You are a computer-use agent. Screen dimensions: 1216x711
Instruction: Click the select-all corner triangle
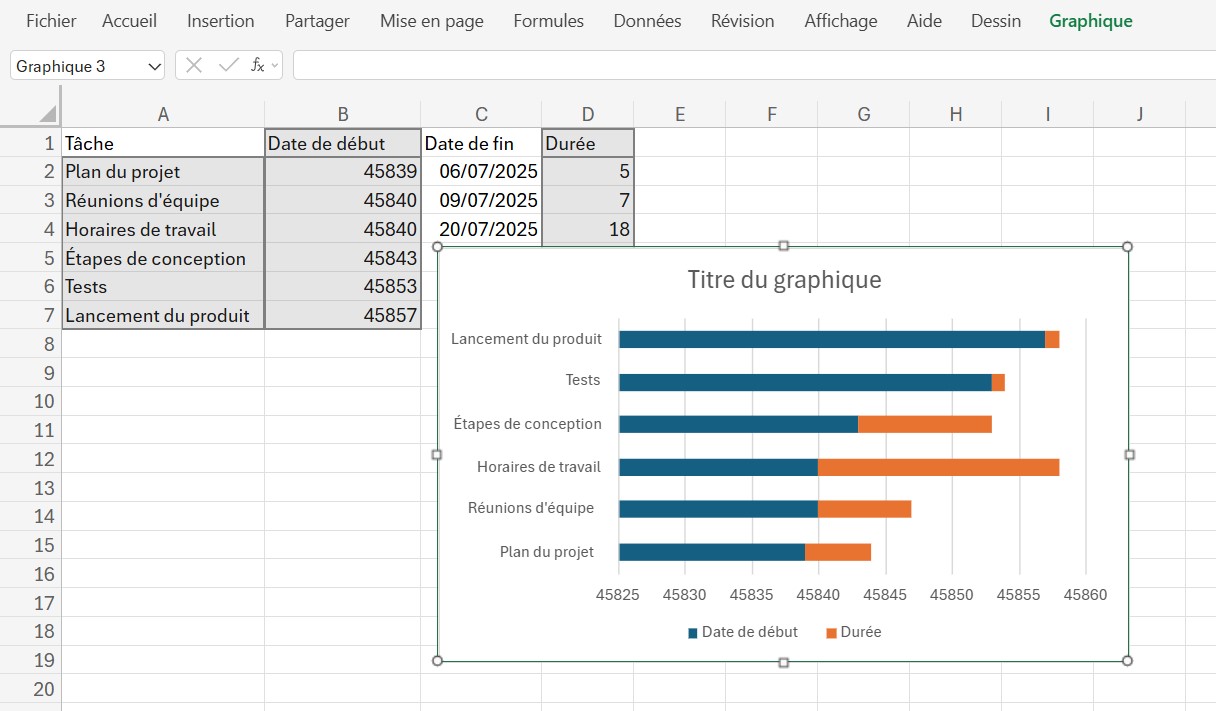point(47,113)
